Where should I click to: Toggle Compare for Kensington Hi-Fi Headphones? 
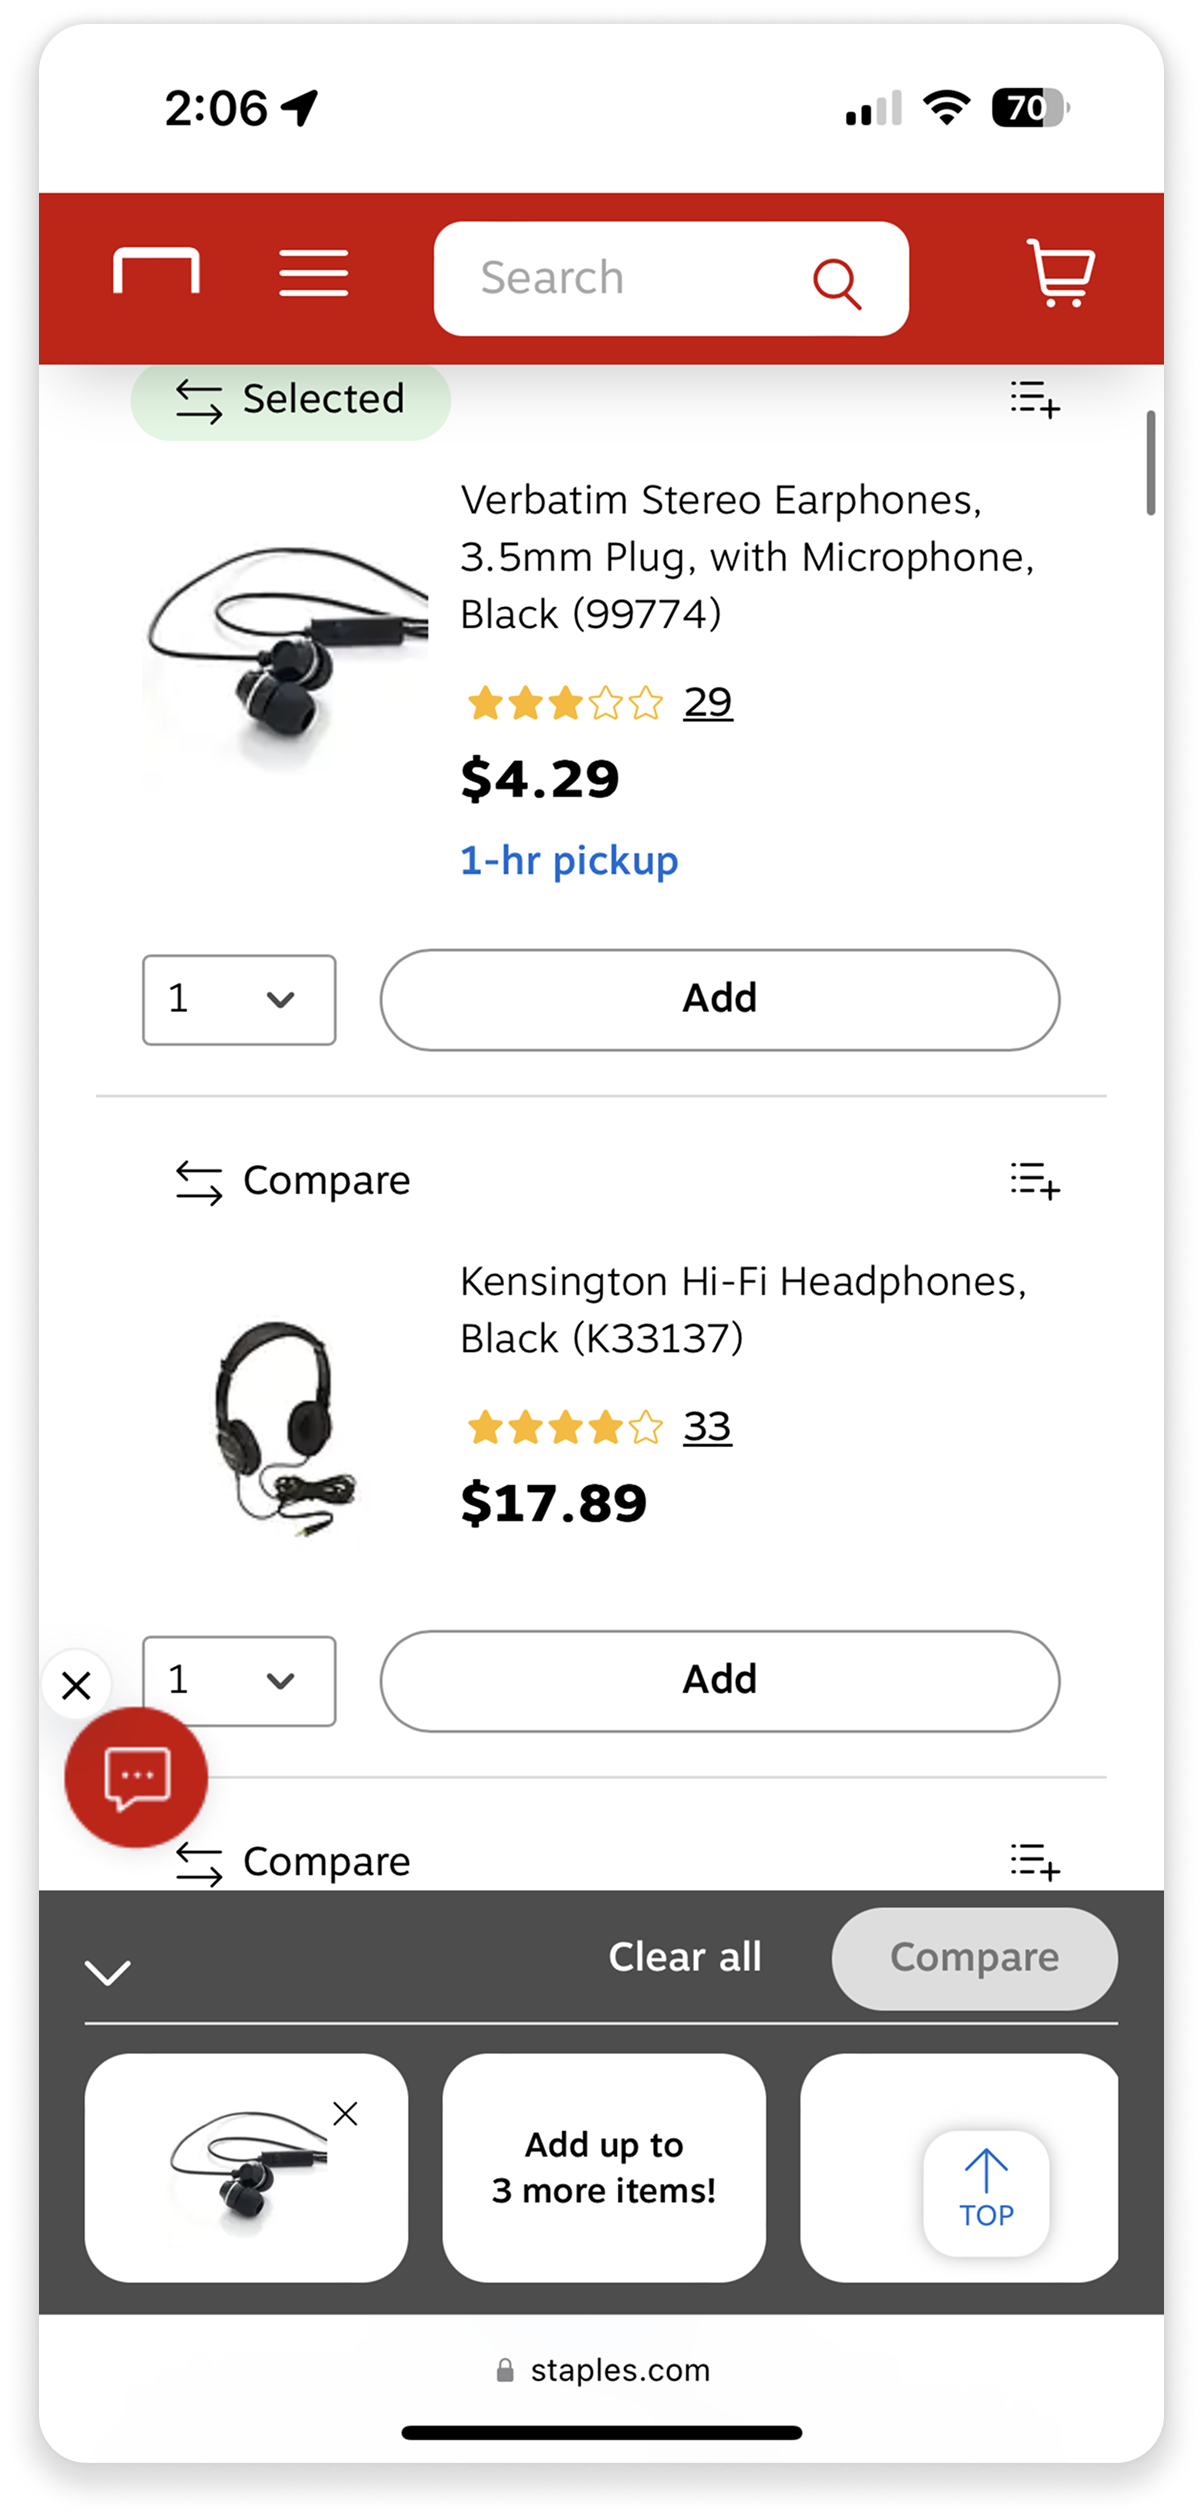pyautogui.click(x=293, y=1181)
